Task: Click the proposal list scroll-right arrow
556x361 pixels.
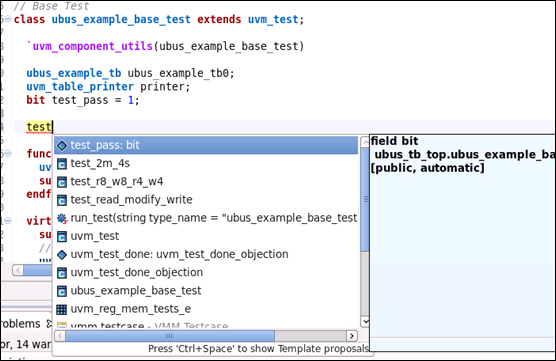Action: pyautogui.click(x=351, y=335)
